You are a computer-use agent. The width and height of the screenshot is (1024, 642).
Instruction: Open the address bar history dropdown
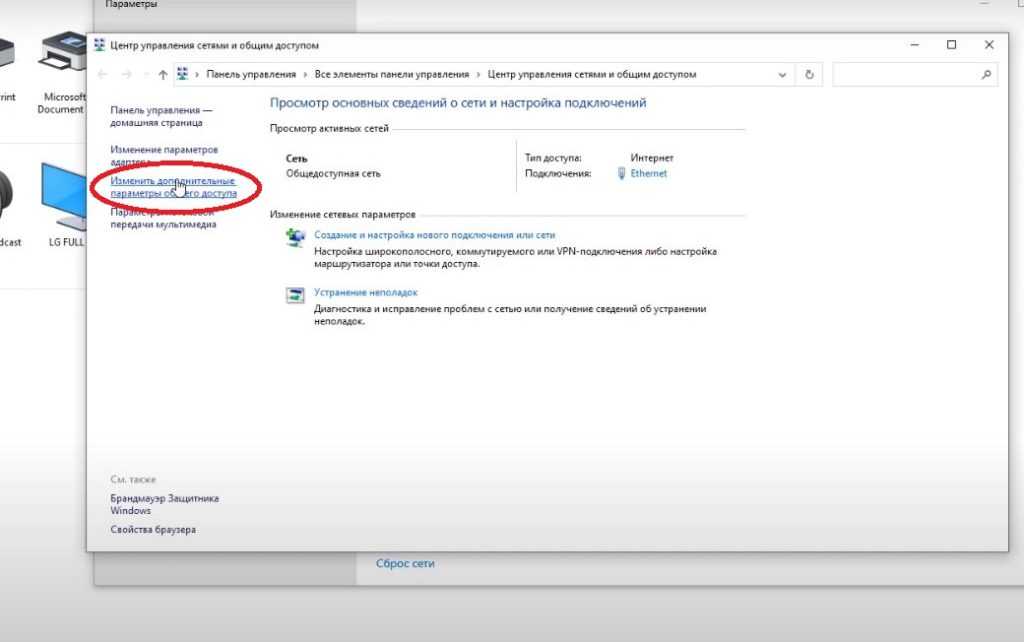(782, 75)
